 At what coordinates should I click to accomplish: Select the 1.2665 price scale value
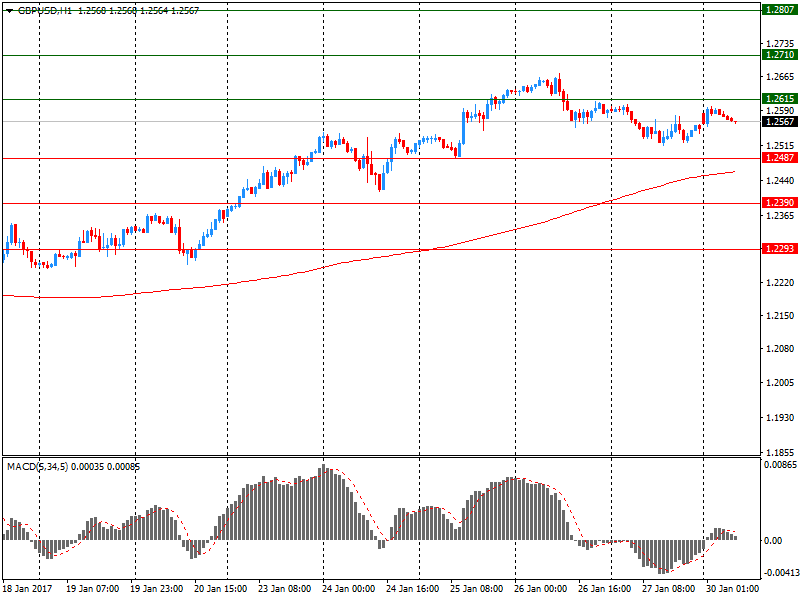pos(780,77)
